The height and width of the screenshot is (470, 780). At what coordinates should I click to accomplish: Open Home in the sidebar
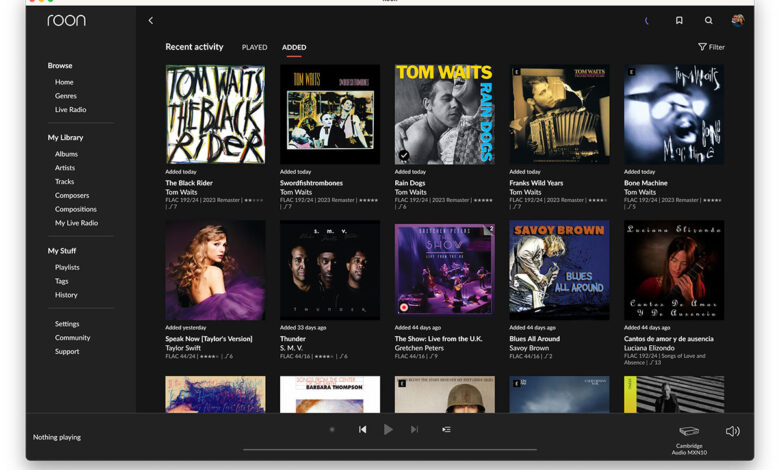click(x=64, y=82)
